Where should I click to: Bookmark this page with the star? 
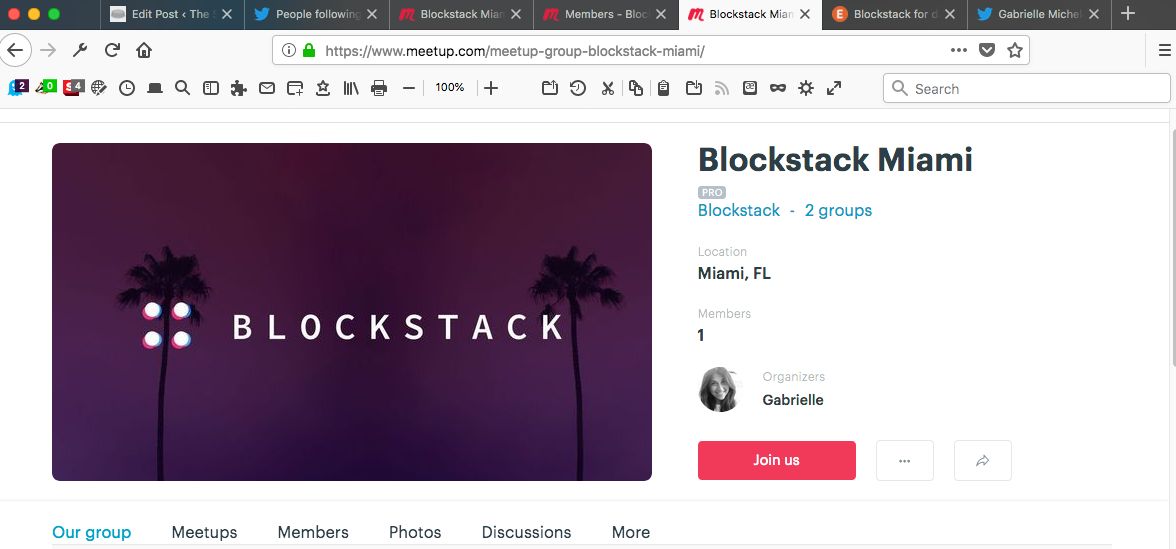click(x=1015, y=50)
